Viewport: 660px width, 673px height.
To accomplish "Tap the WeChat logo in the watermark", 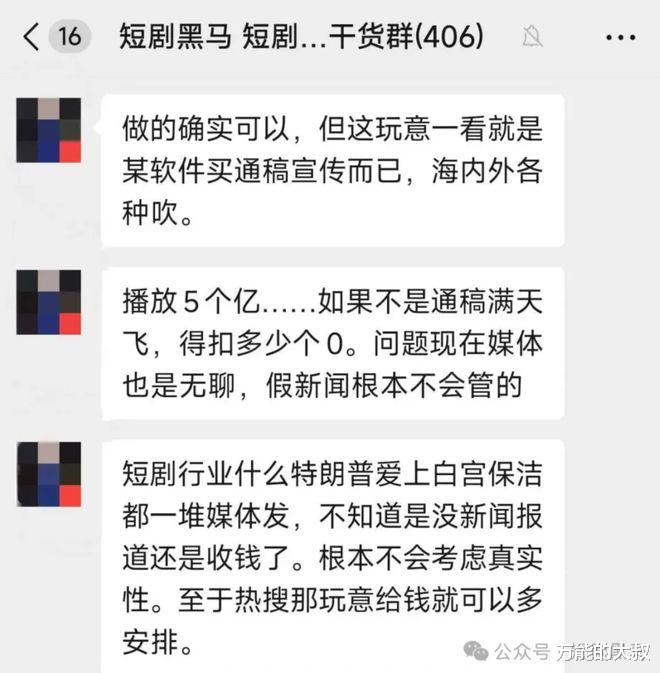I will pyautogui.click(x=476, y=651).
